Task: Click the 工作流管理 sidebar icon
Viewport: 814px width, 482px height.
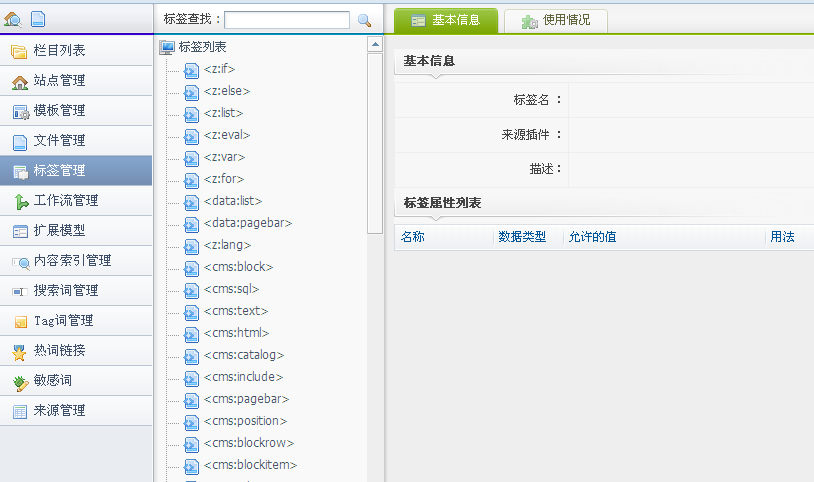Action: click(19, 201)
